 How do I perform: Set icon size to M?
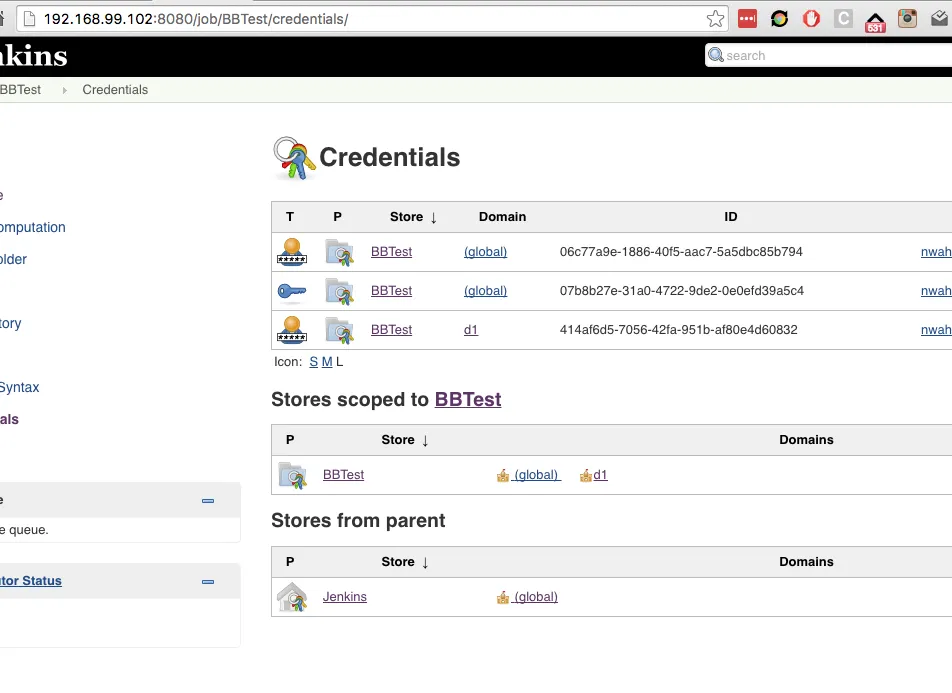[327, 361]
